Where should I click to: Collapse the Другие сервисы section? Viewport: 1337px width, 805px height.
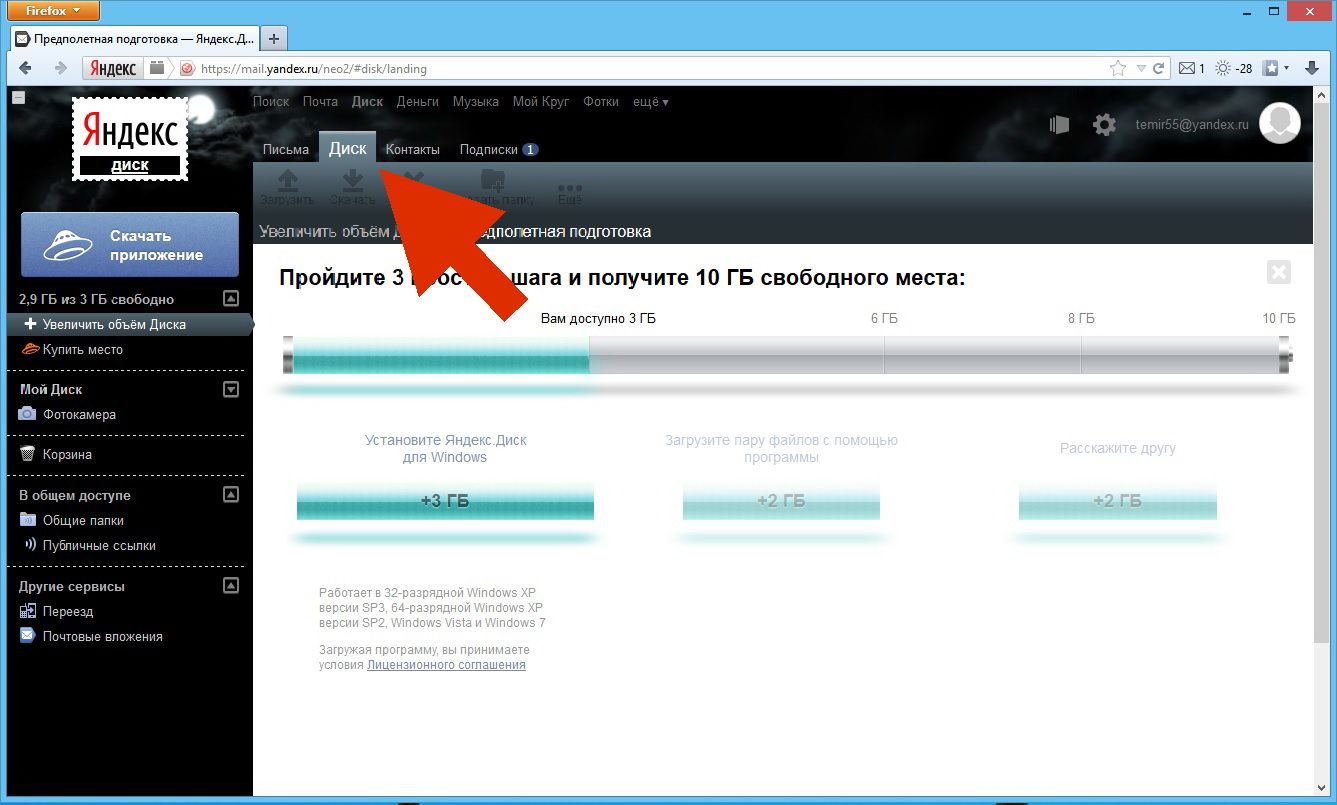click(x=231, y=586)
